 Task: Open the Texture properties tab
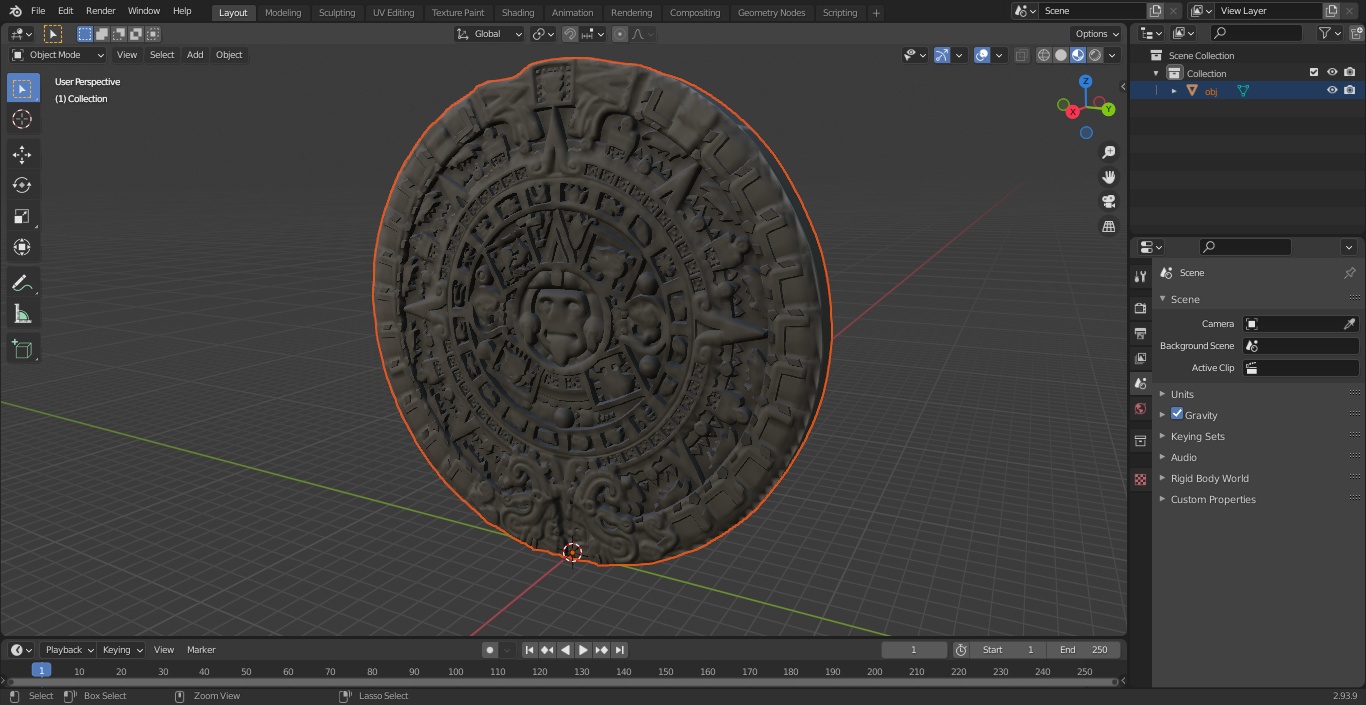click(1140, 480)
